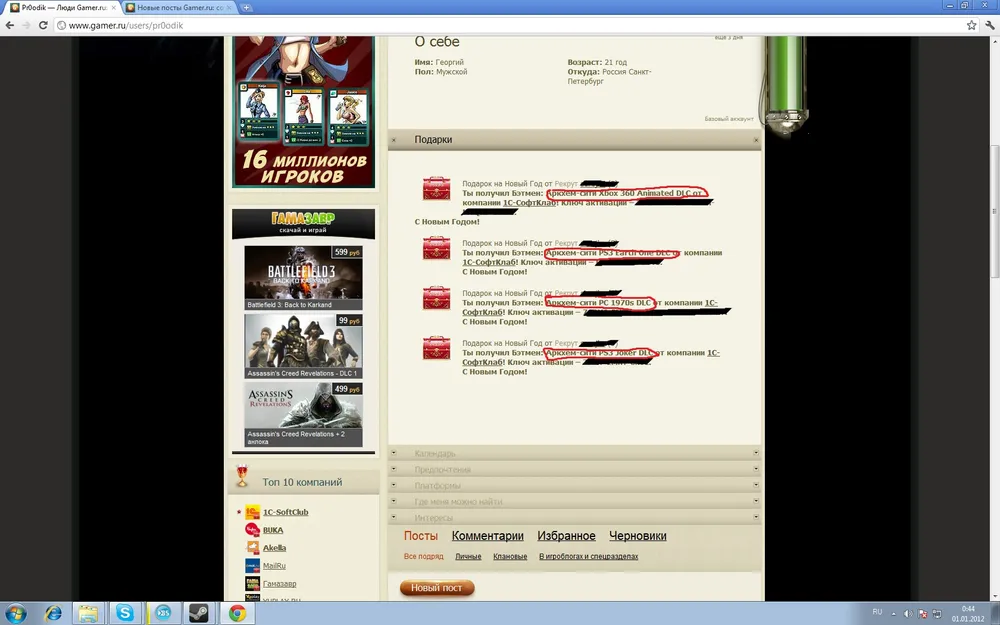Click the MailRu logo icon

click(x=253, y=566)
